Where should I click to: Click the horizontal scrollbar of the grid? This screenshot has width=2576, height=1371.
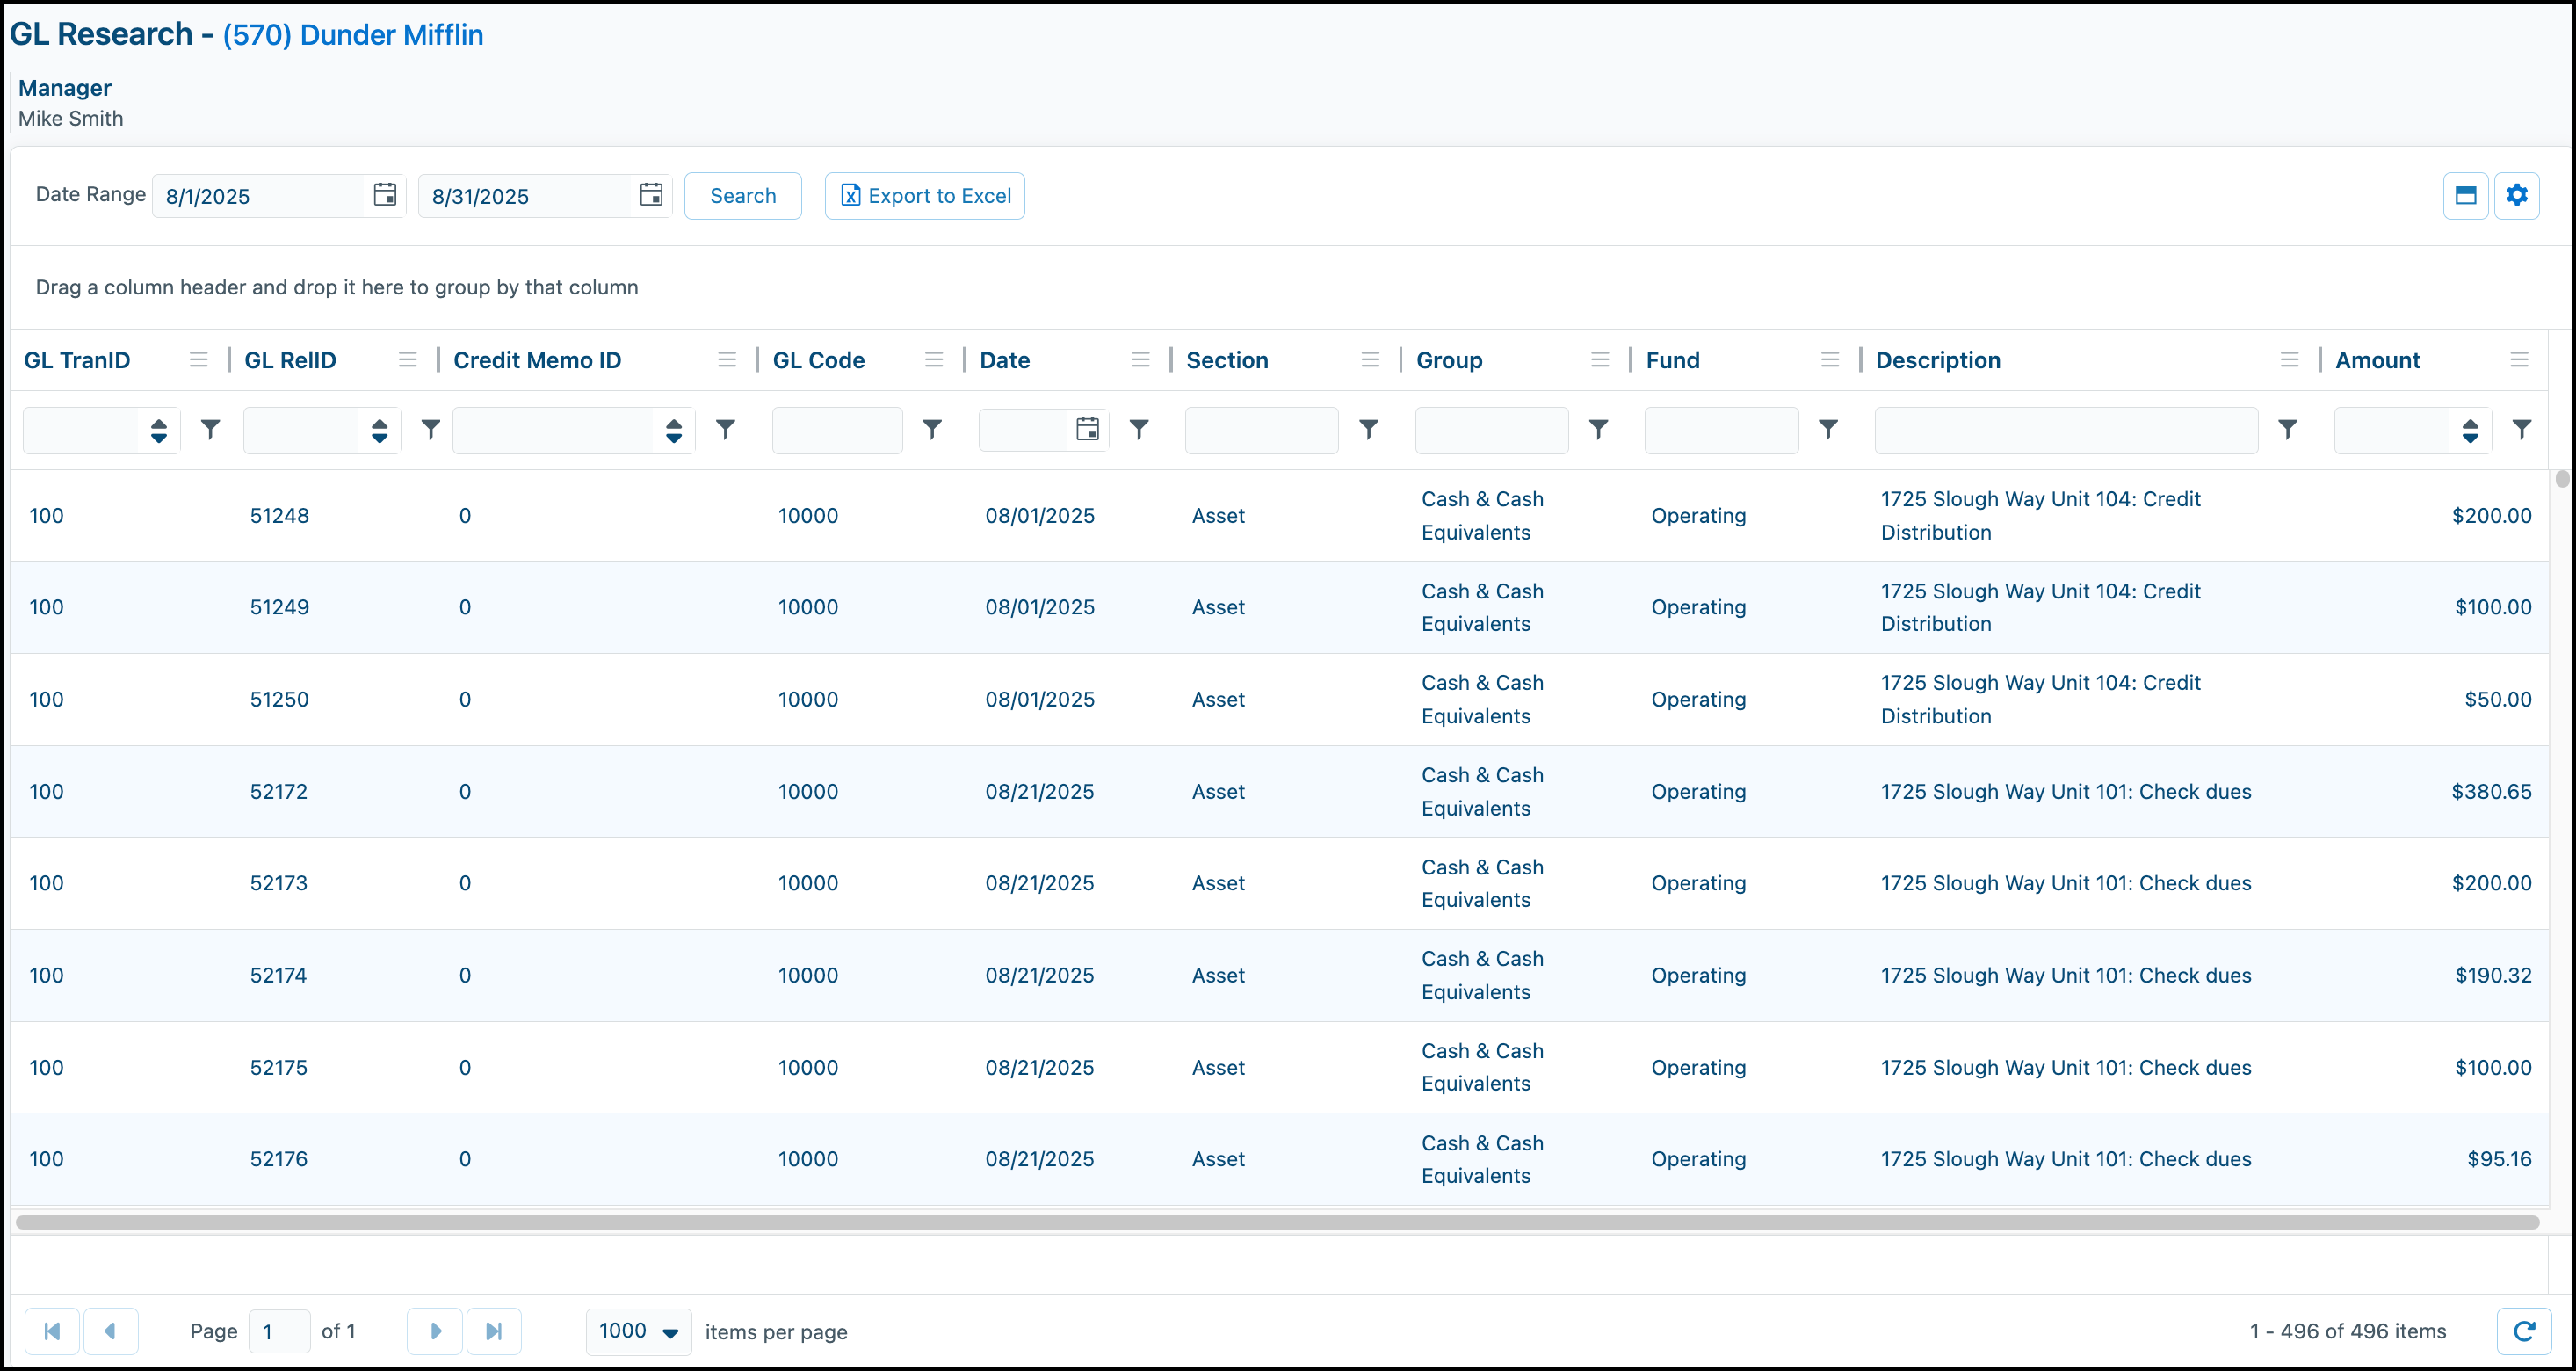coord(1277,1222)
